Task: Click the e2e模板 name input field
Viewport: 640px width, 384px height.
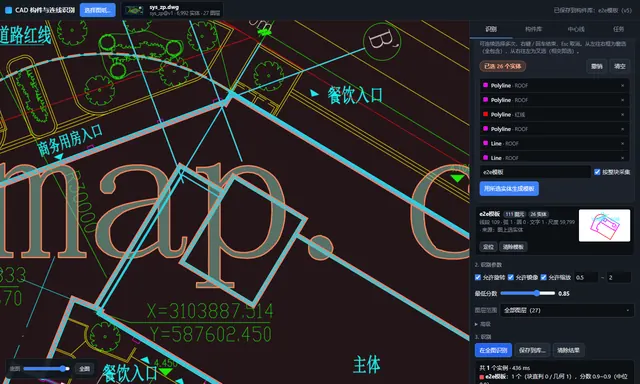Action: 535,172
